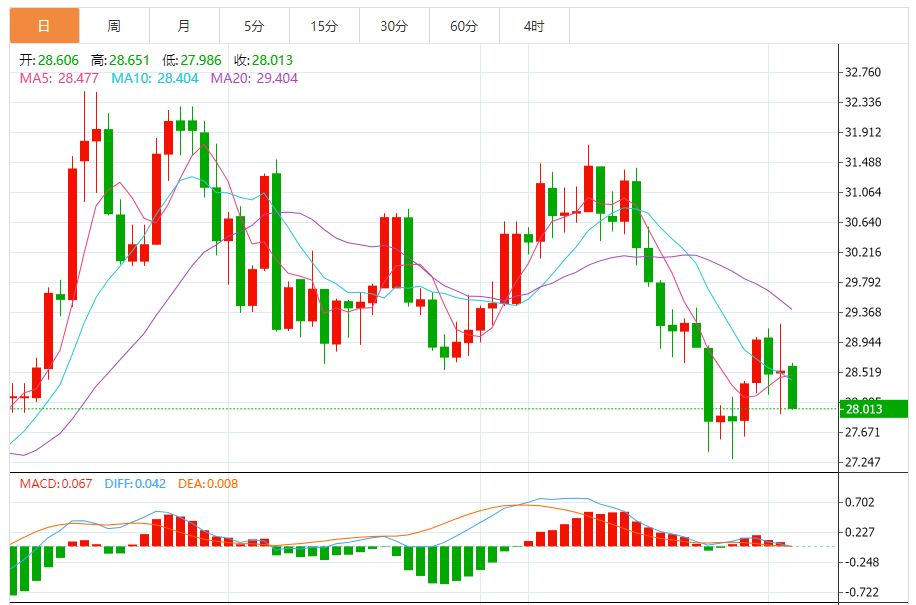Image resolution: width=916 pixels, height=605 pixels.
Task: Switch to the 周 weekly tab
Action: 114,26
